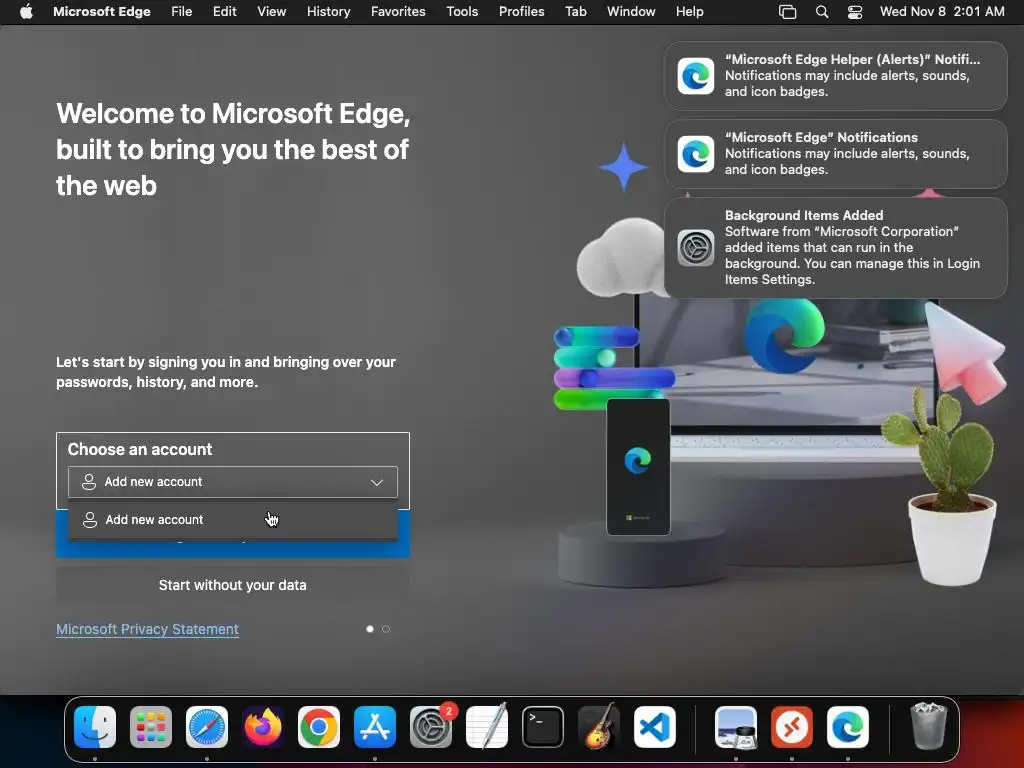Open TextEdit from the Dock
The width and height of the screenshot is (1024, 768).
point(487,727)
